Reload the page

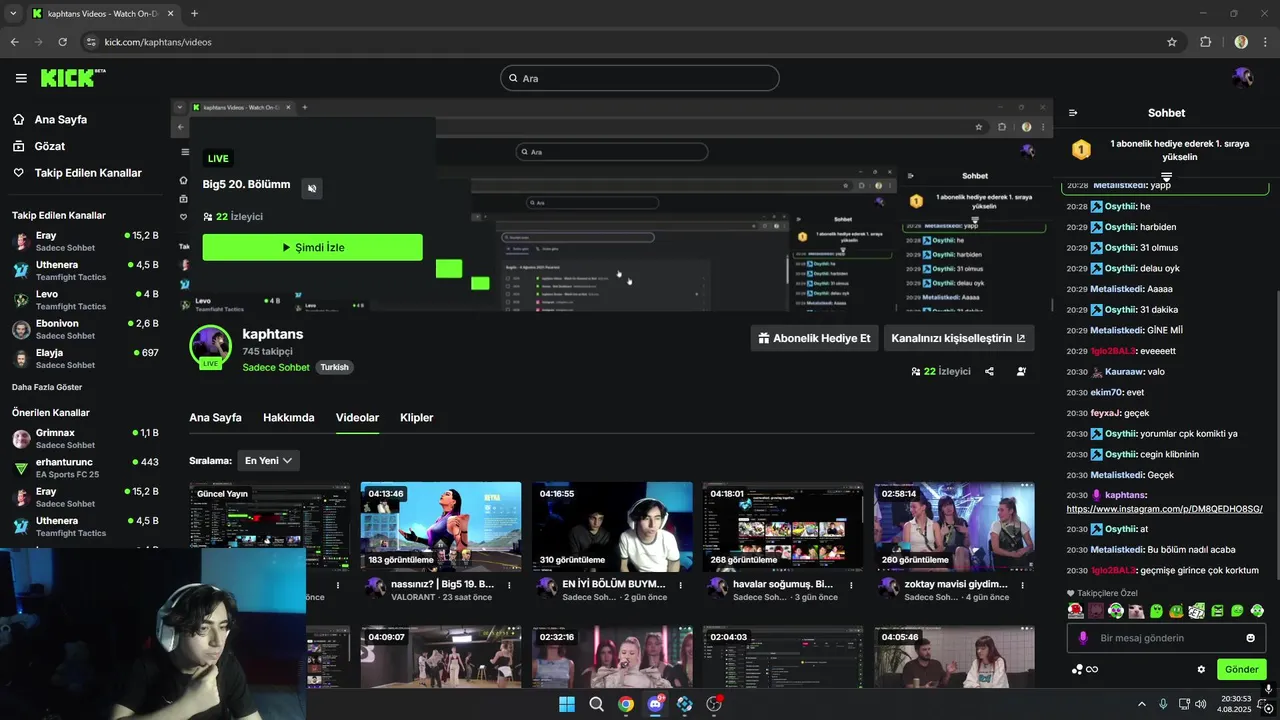[x=63, y=42]
